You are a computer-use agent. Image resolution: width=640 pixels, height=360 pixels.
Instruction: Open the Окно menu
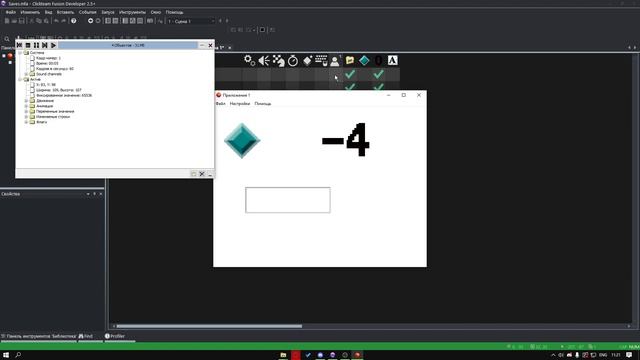(156, 12)
